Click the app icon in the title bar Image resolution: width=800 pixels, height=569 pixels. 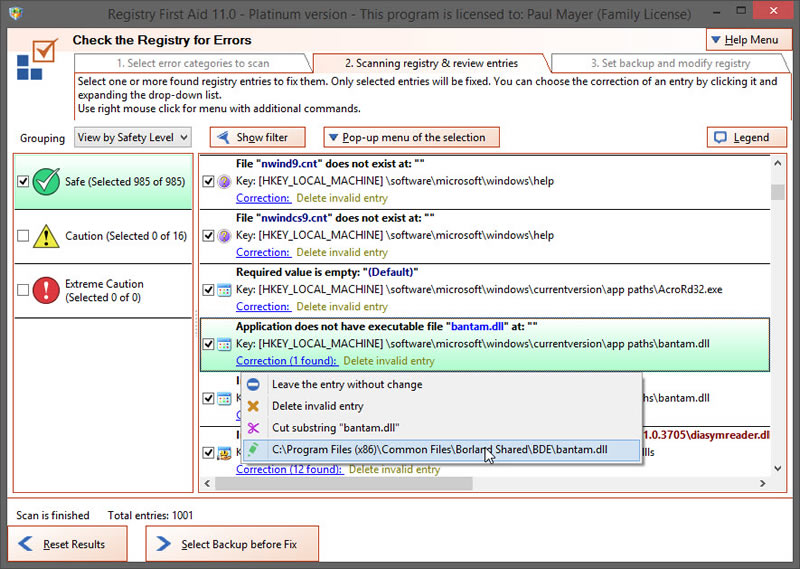tap(15, 12)
